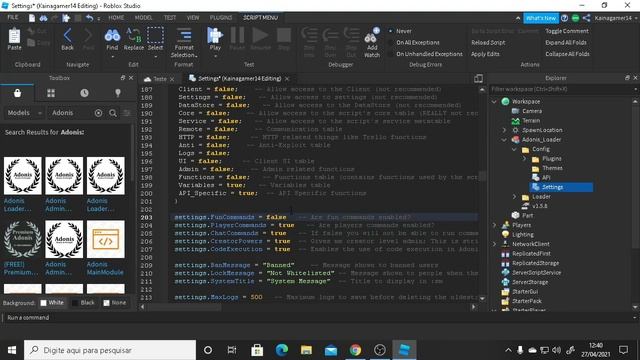Click New file icon in quick toolbar
Viewport: 640px width, 360px height.
point(32,18)
